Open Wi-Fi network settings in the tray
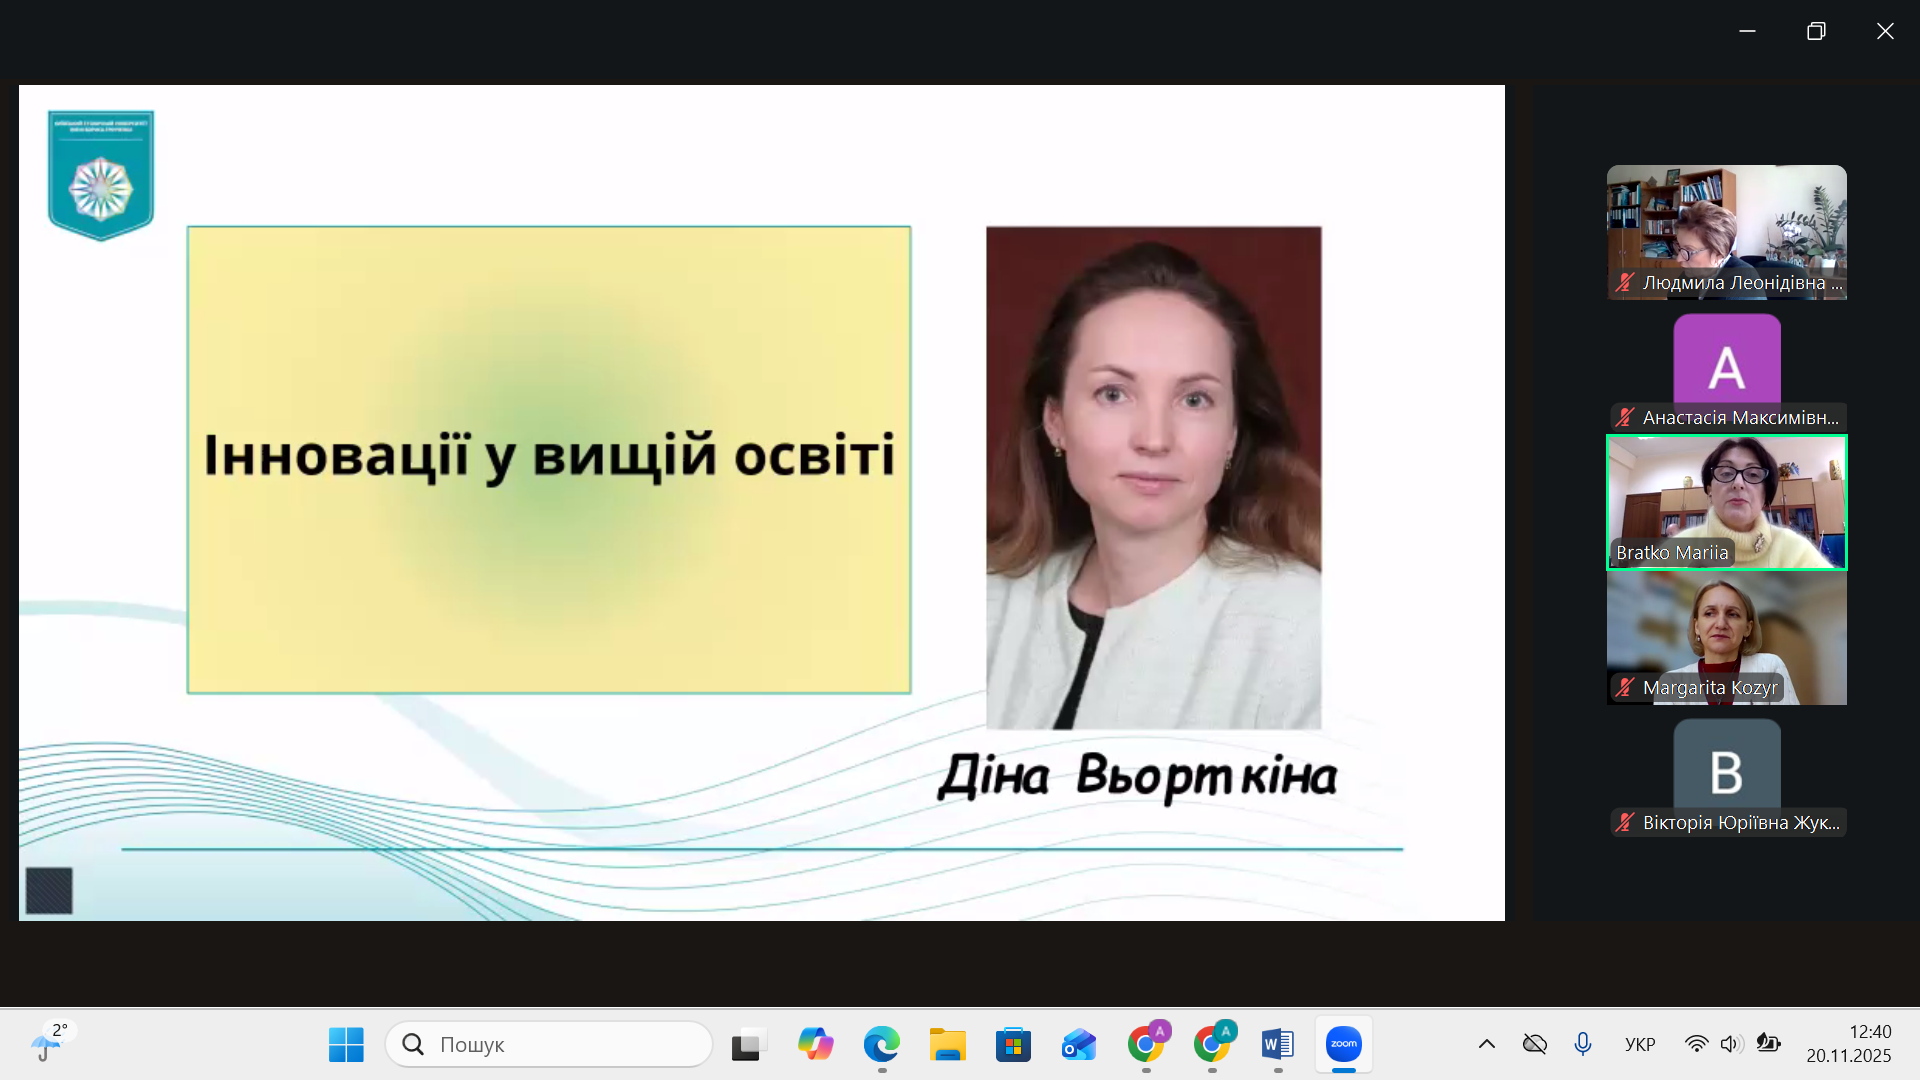The height and width of the screenshot is (1080, 1920). point(1696,1044)
